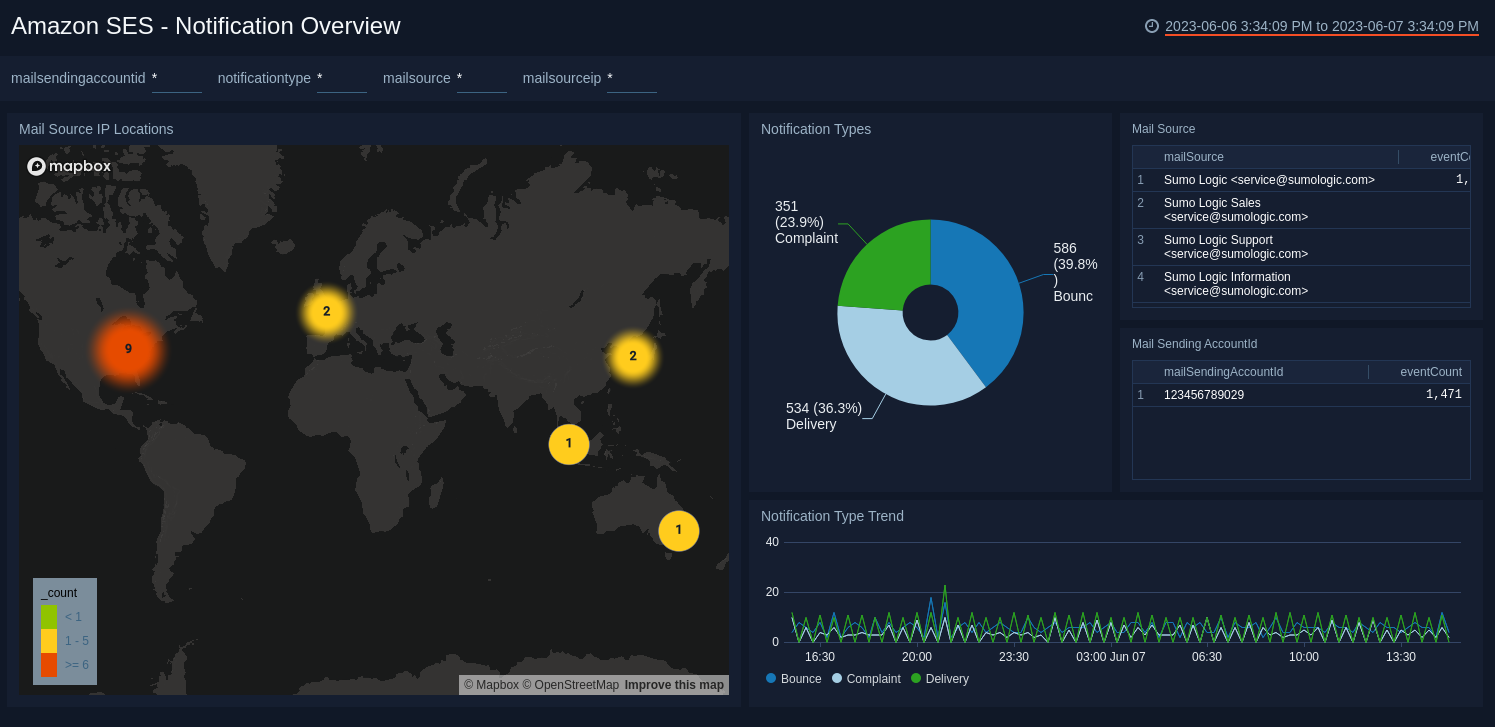Viewport: 1495px width, 727px height.
Task: Click the "Improve this map" link
Action: click(x=674, y=685)
